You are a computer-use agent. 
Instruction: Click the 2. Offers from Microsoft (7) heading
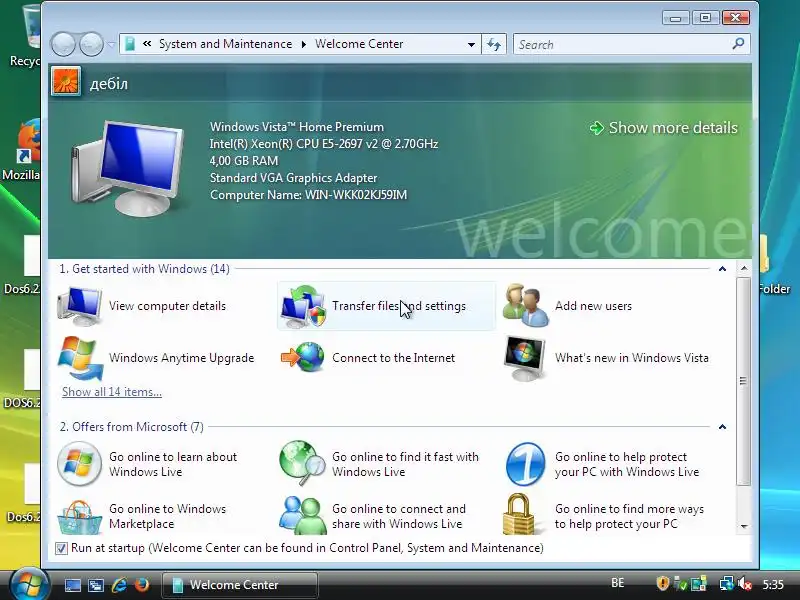click(x=132, y=427)
